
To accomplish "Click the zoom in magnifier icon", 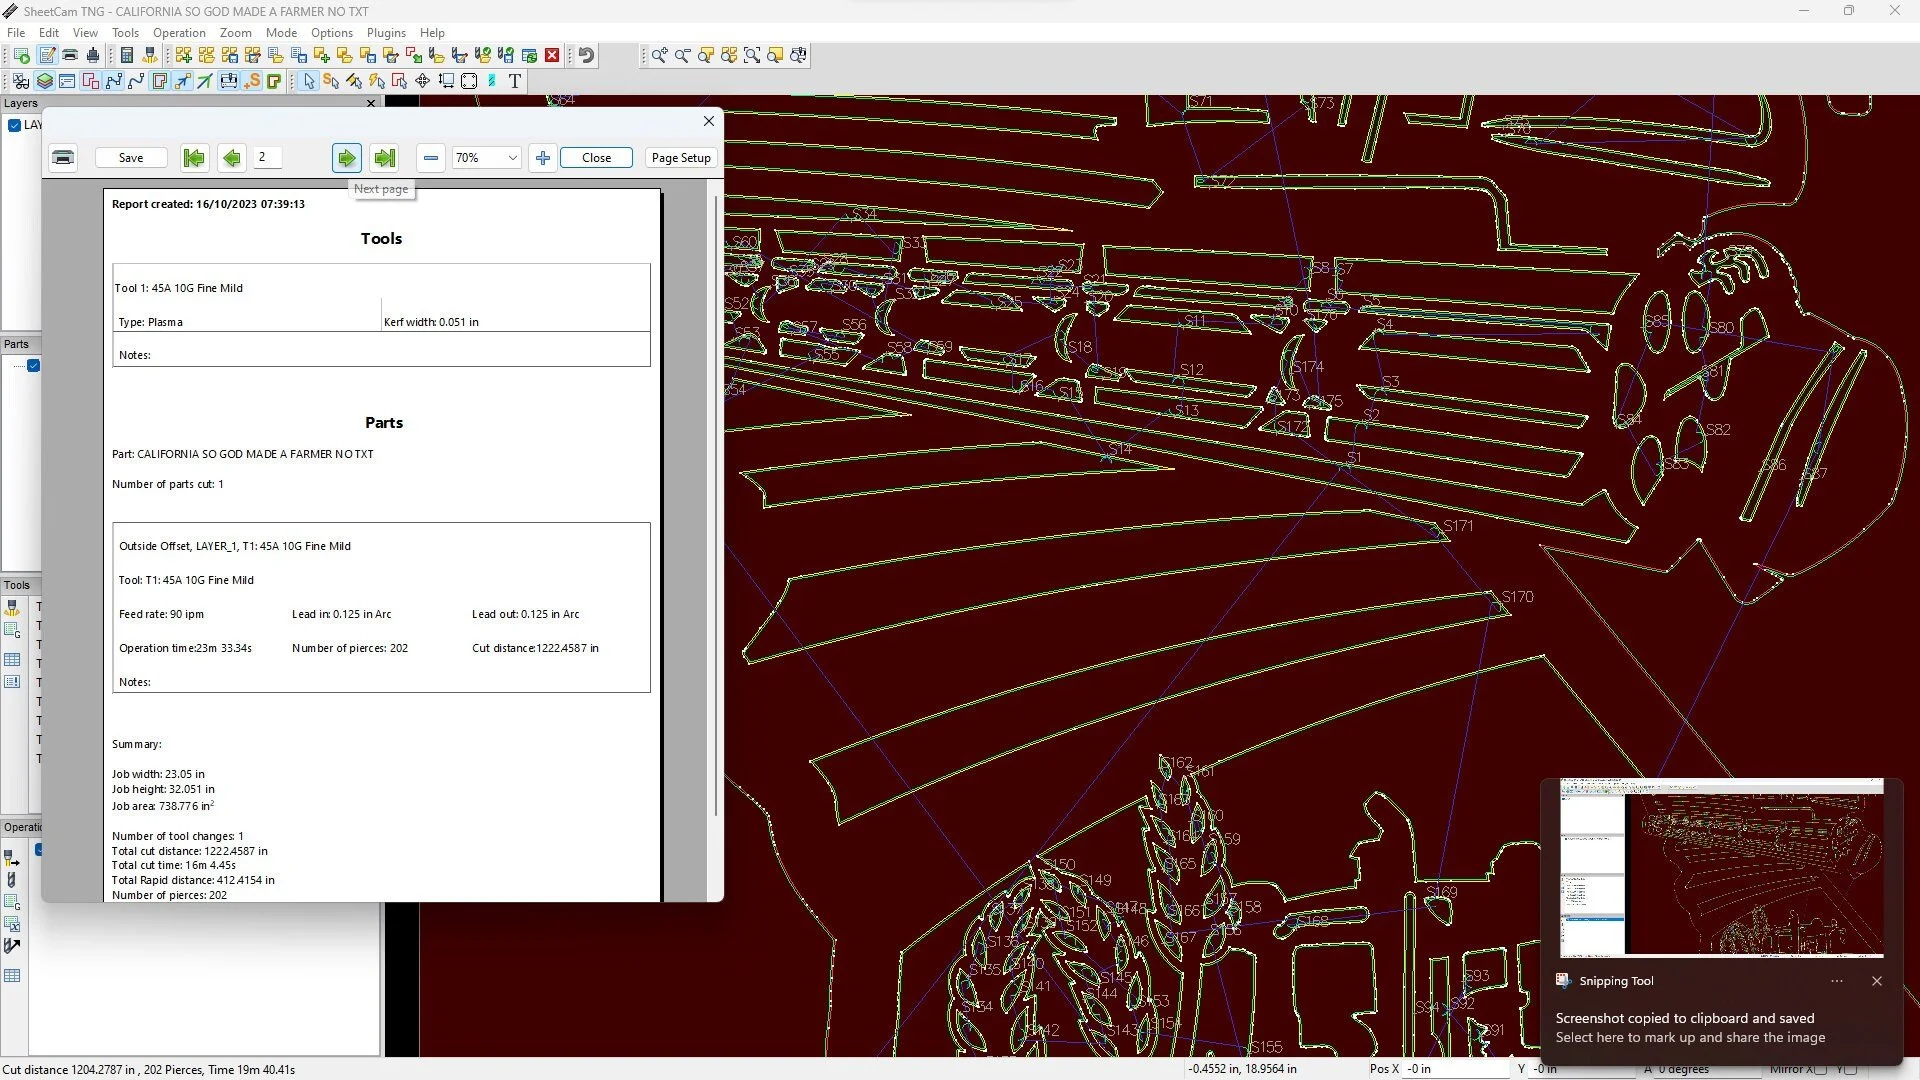I will [x=659, y=56].
